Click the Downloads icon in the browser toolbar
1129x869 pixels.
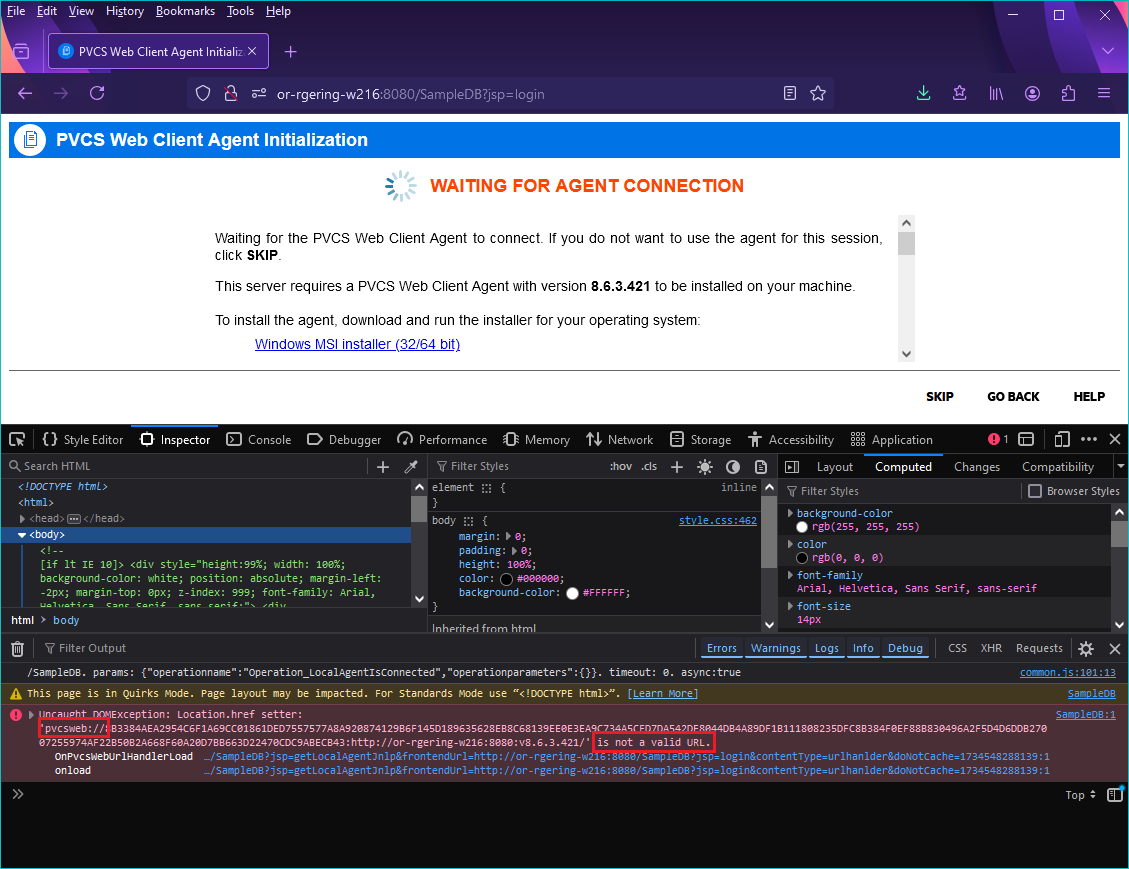coord(923,93)
